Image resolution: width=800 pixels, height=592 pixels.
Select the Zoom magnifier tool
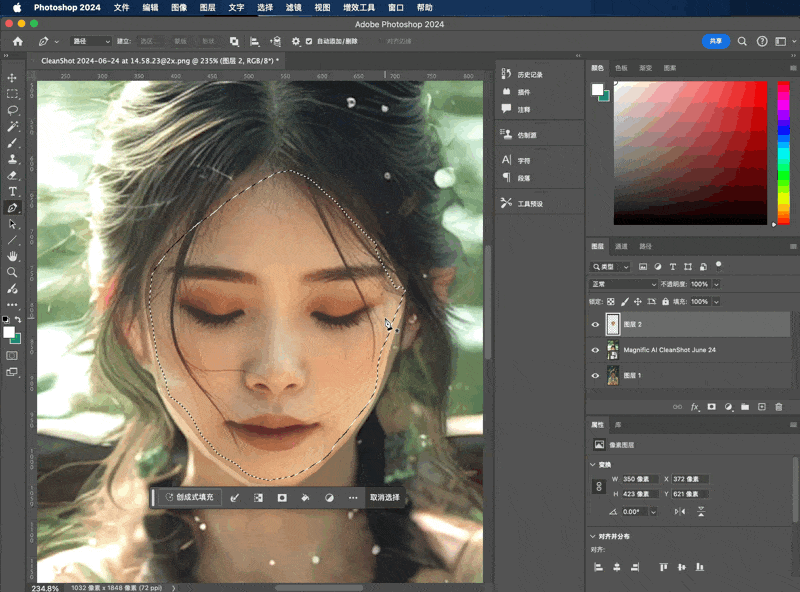(x=12, y=273)
